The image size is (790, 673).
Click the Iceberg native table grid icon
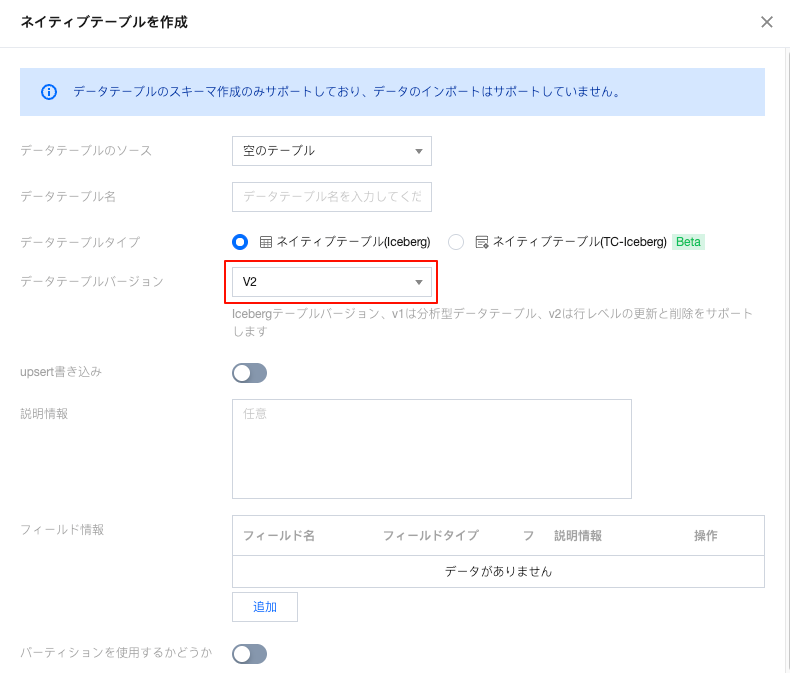click(266, 242)
